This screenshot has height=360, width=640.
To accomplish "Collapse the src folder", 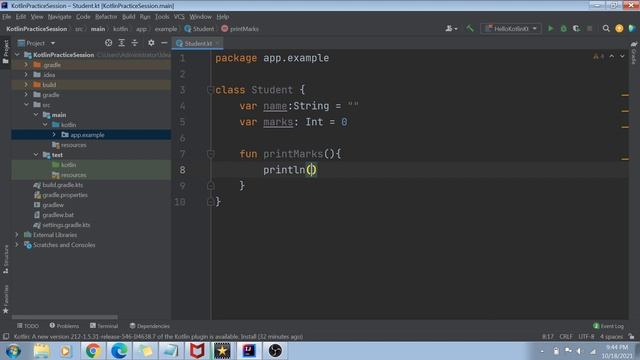I will pyautogui.click(x=26, y=105).
